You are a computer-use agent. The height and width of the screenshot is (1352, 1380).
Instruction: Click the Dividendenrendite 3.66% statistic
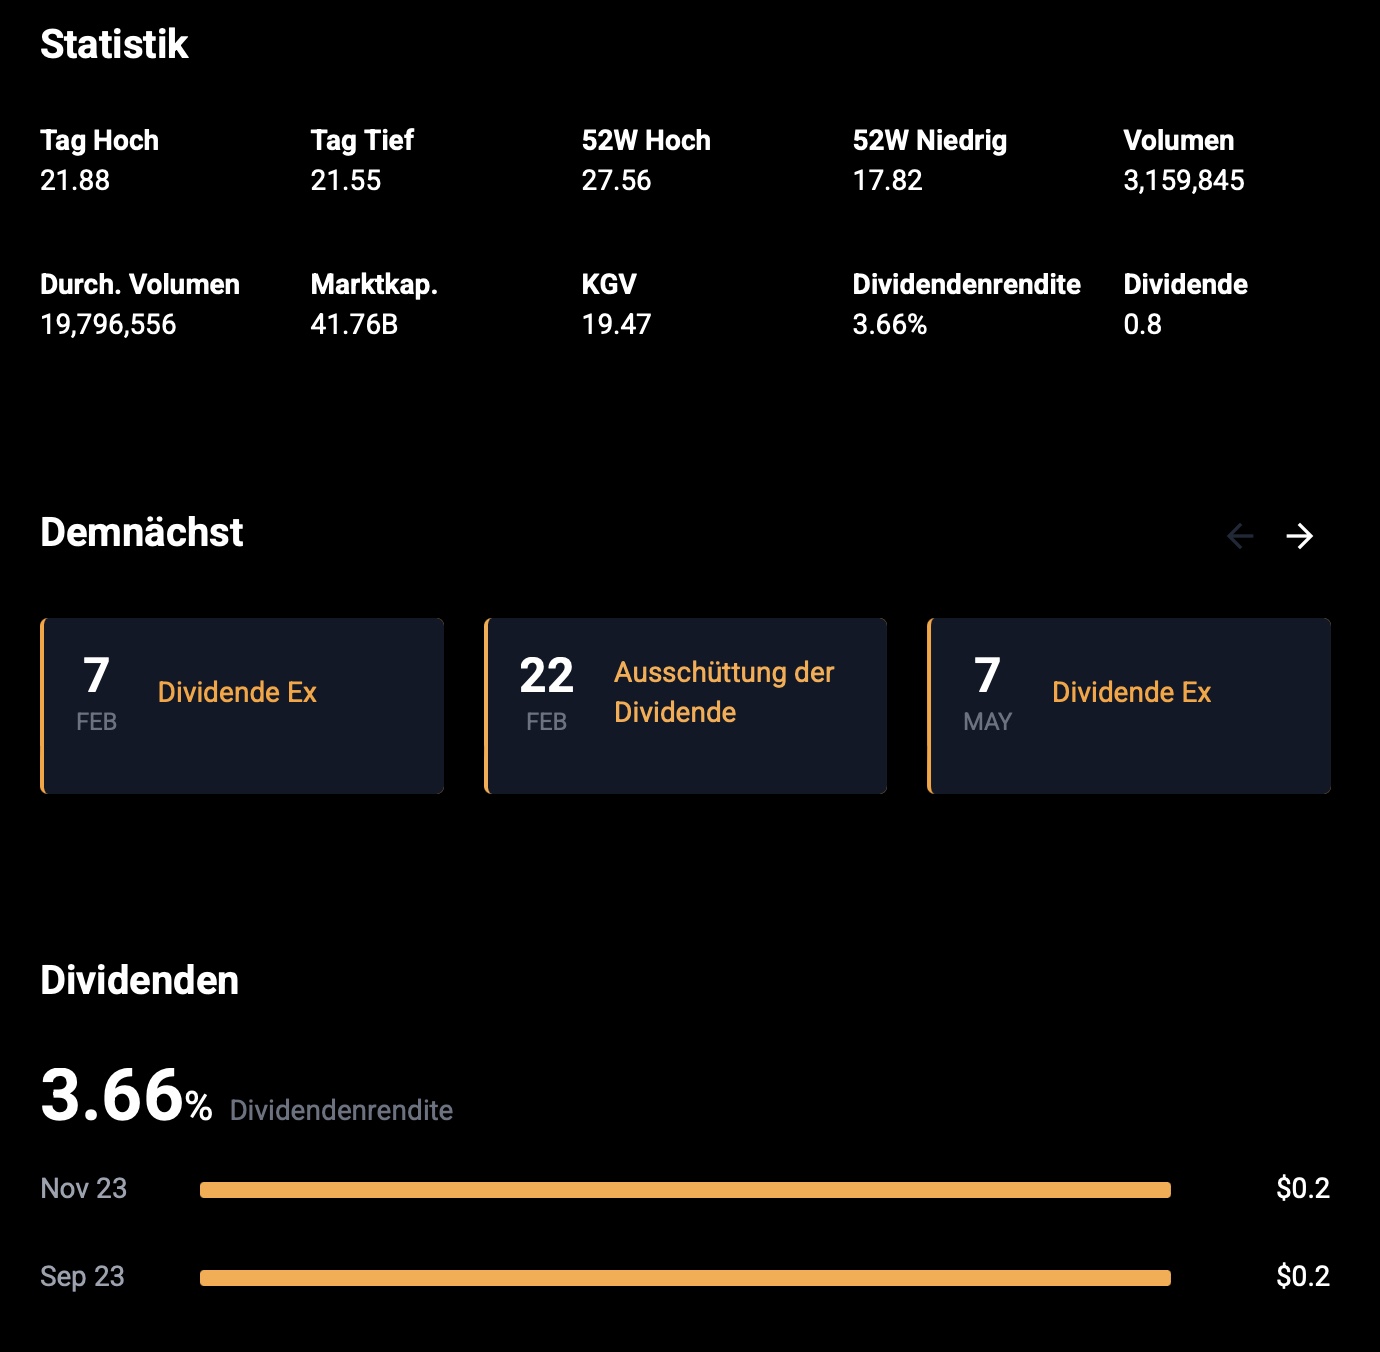pos(890,325)
